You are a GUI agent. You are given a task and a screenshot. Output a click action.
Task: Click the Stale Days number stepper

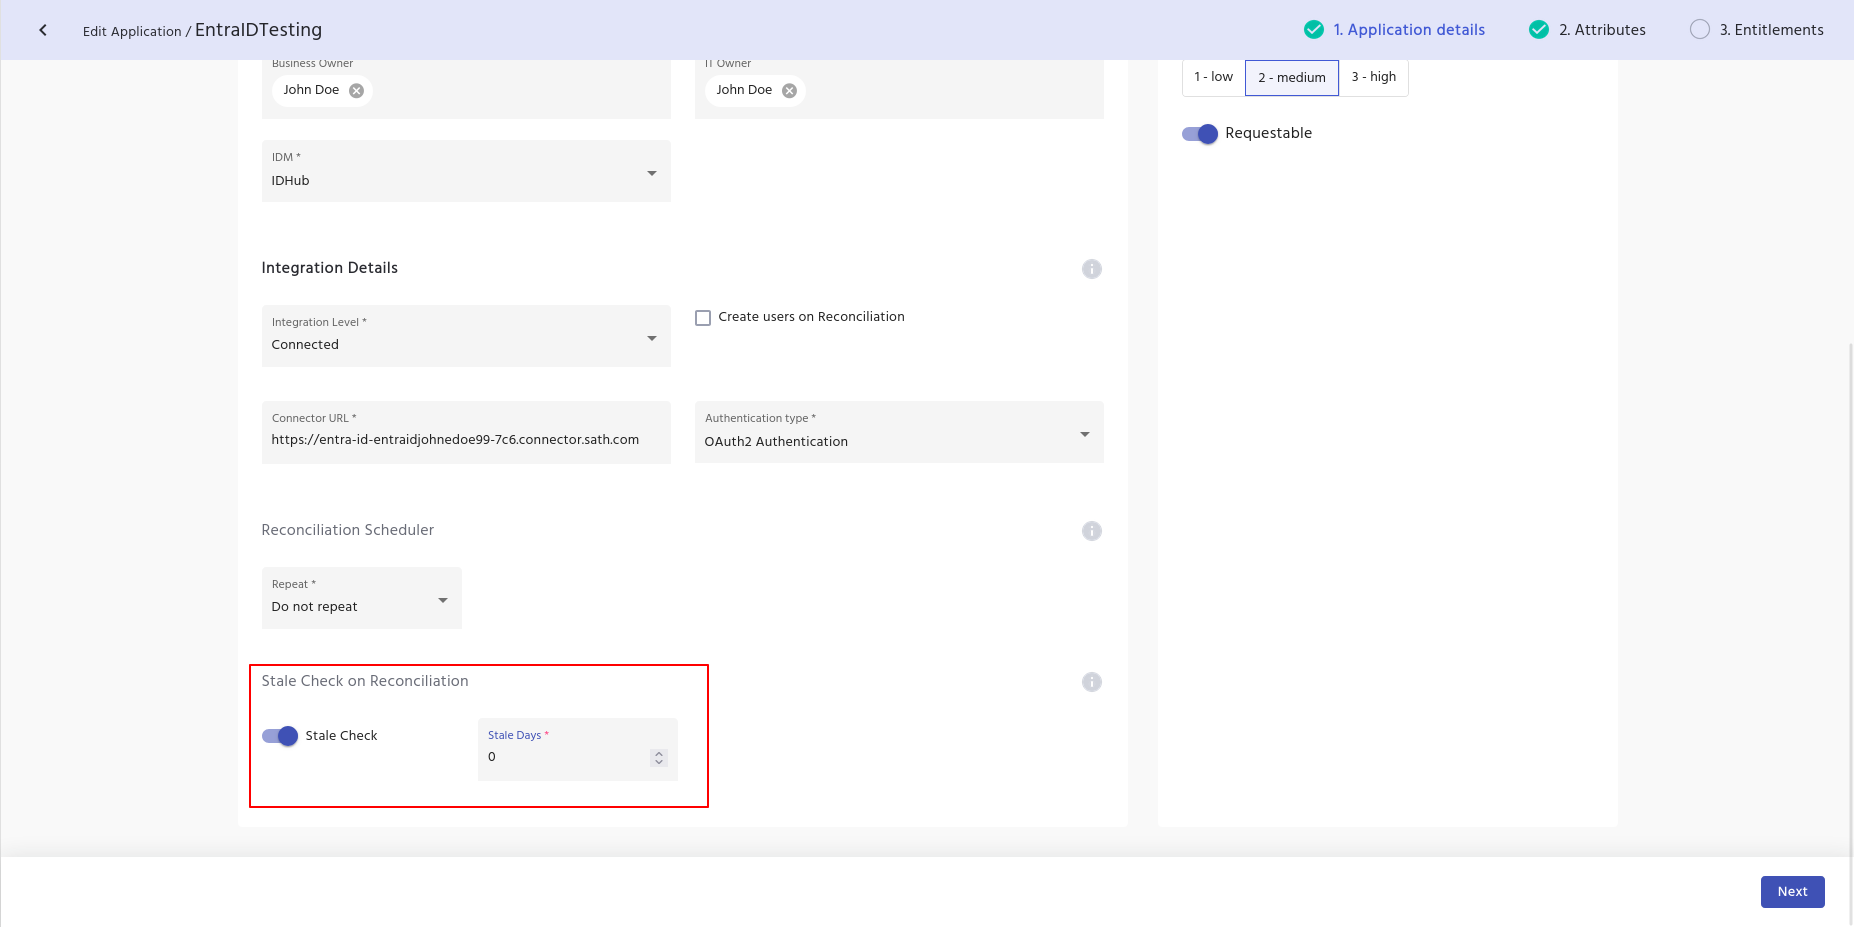(x=658, y=758)
